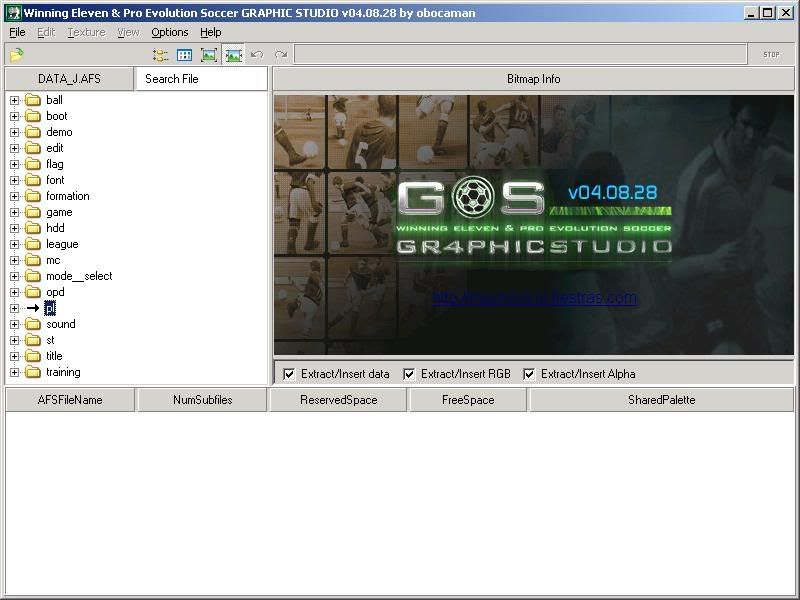800x600 pixels.
Task: Click the title folder icon
Action: coord(33,356)
